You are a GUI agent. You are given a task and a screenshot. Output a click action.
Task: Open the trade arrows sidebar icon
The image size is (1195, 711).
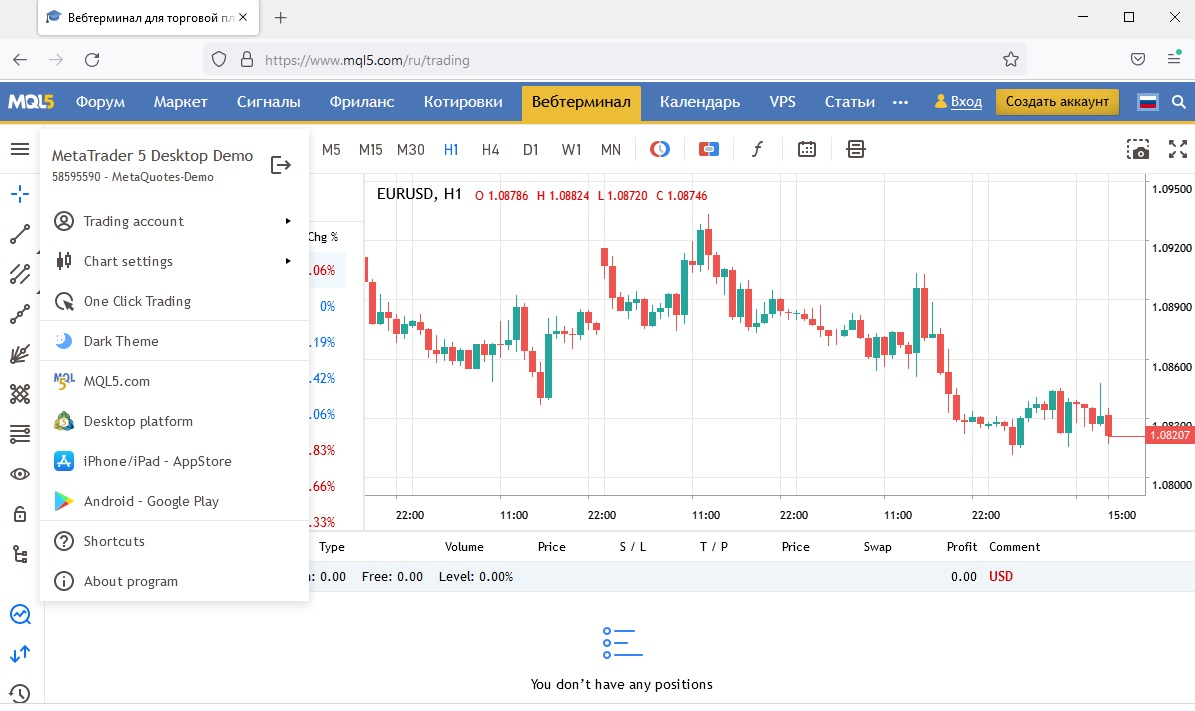pos(20,654)
